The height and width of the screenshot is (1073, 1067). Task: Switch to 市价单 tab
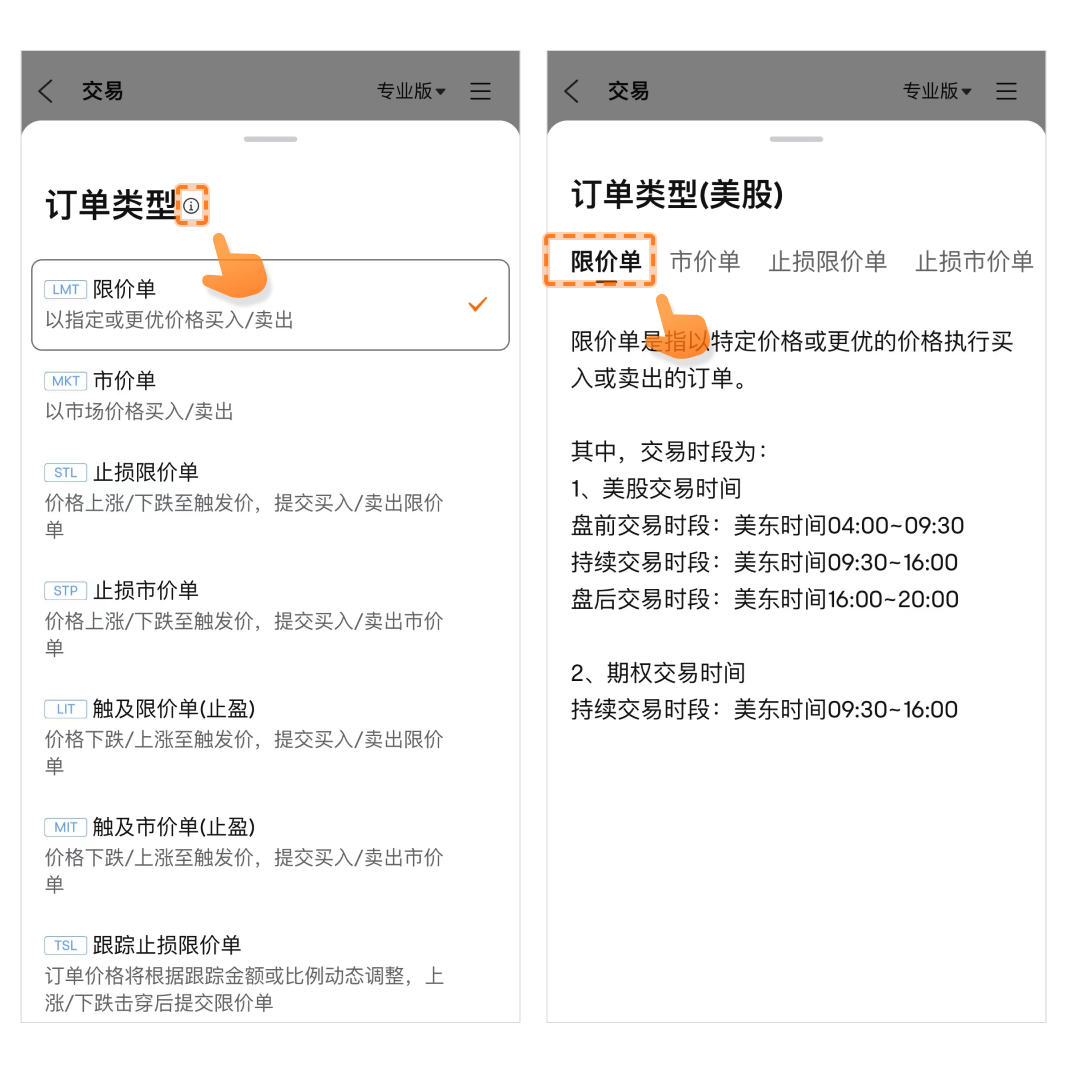[x=705, y=261]
